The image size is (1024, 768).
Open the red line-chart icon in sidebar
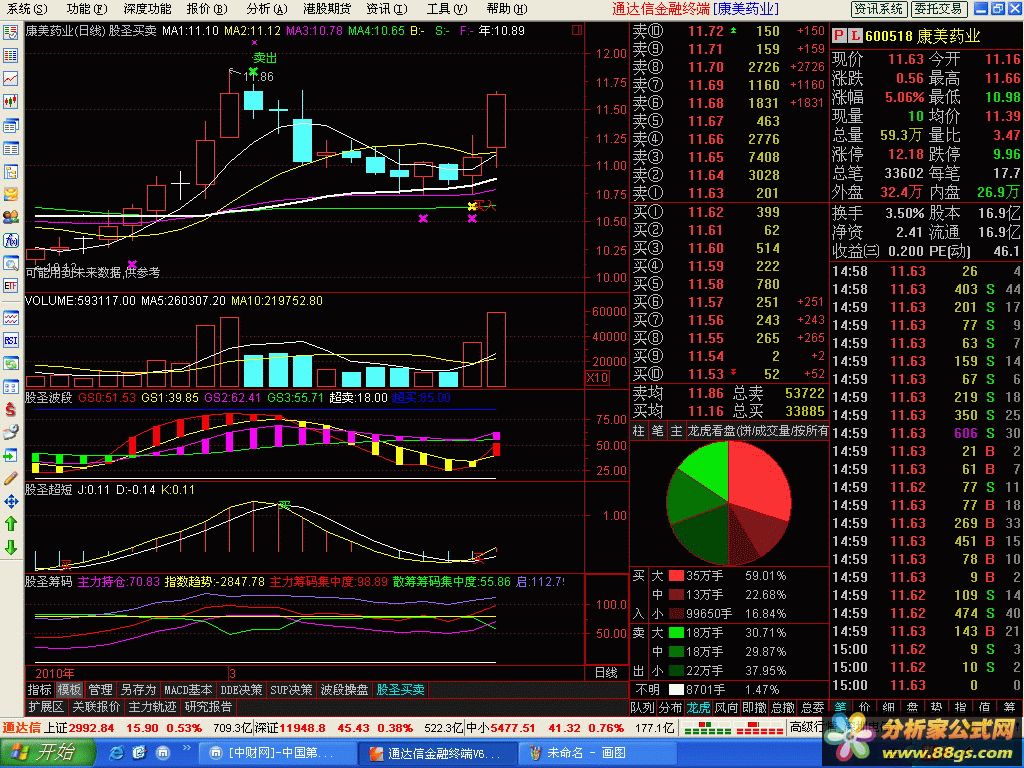coord(11,78)
